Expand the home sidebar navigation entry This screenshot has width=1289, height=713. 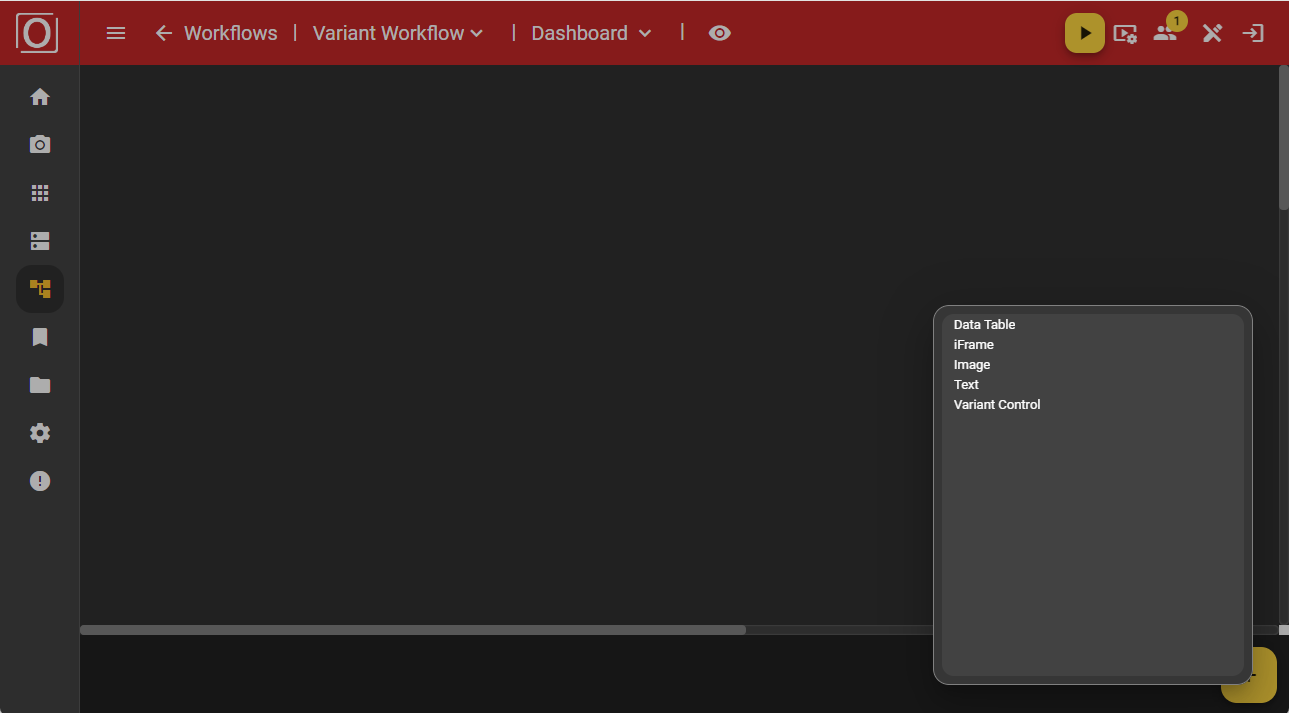point(39,96)
